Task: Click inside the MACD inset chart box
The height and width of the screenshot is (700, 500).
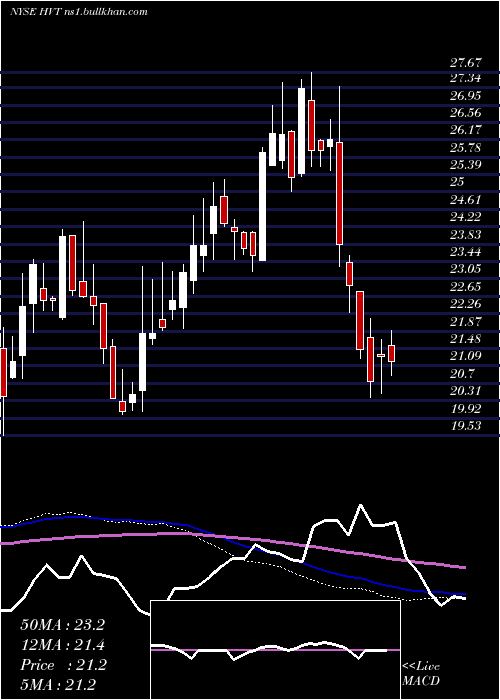Action: click(x=275, y=650)
